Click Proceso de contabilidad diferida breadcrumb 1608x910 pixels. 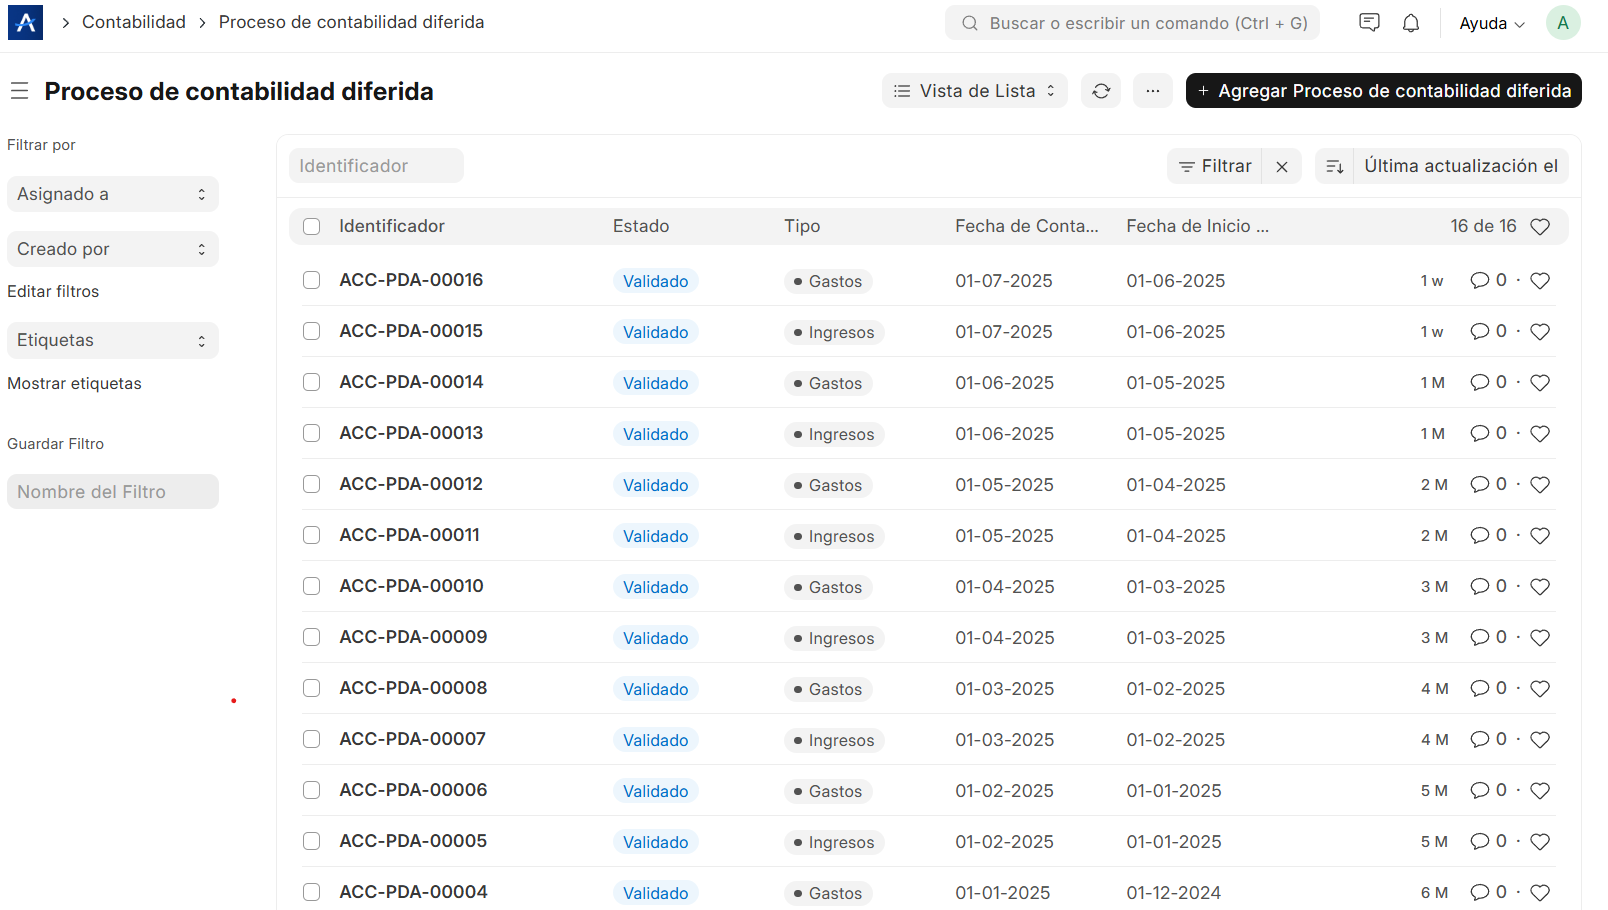point(351,22)
